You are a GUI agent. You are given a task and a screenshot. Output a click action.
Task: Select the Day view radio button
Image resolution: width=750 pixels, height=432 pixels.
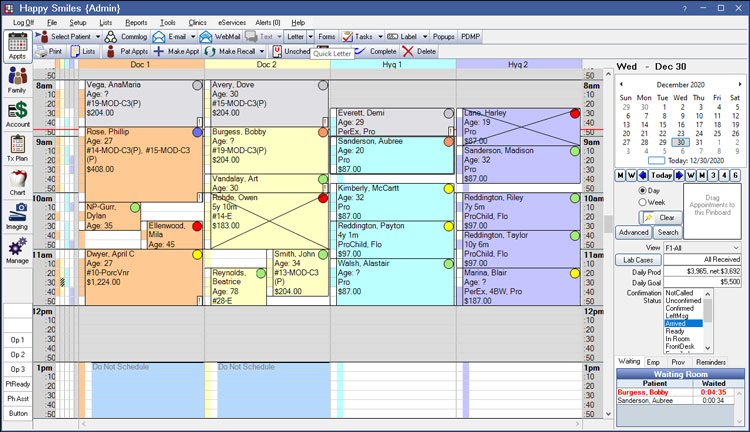pyautogui.click(x=642, y=190)
